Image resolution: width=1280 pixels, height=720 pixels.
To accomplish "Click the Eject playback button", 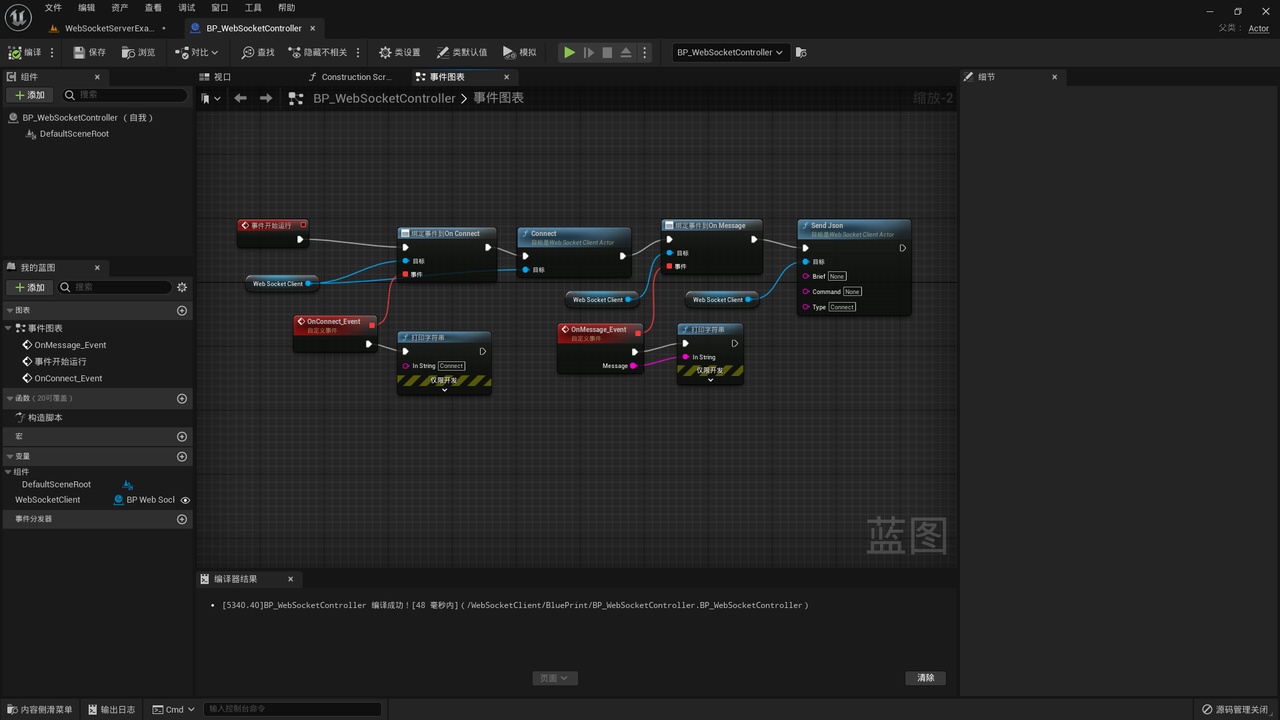I will pos(626,52).
